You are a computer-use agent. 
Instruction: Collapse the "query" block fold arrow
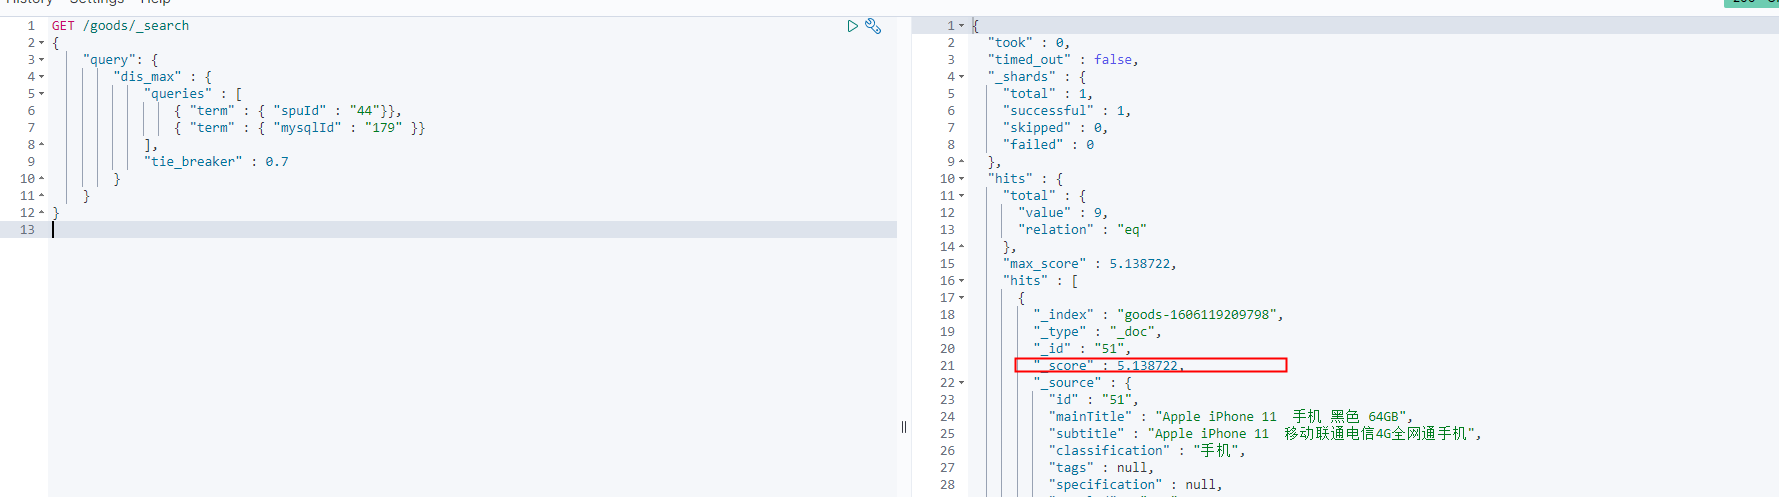[x=41, y=60]
